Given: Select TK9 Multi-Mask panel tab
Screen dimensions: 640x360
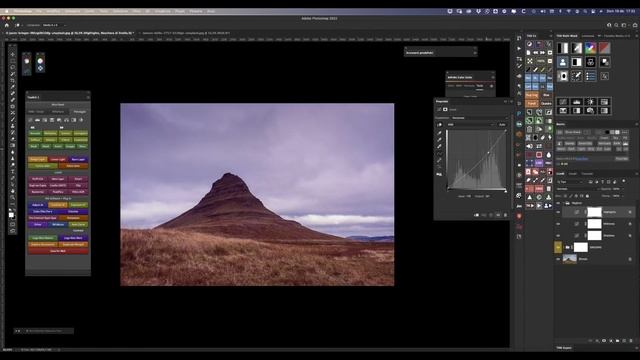Looking at the screenshot, I should click(x=567, y=36).
